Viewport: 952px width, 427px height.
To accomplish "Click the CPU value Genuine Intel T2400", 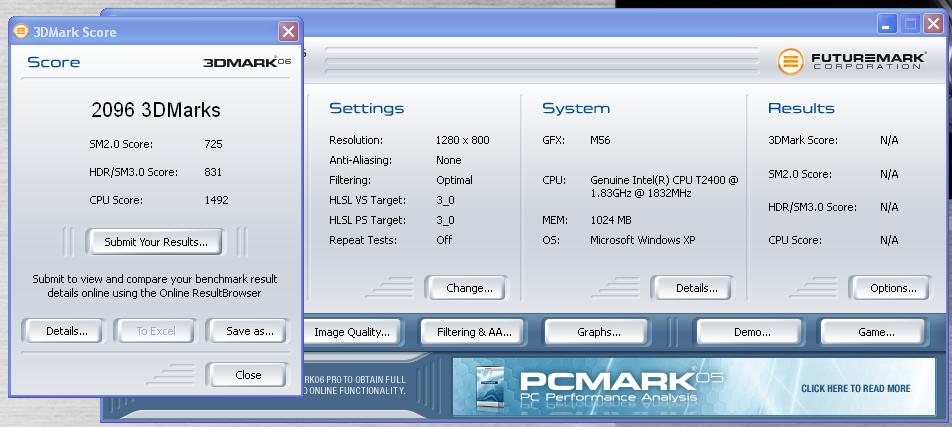I will (664, 186).
